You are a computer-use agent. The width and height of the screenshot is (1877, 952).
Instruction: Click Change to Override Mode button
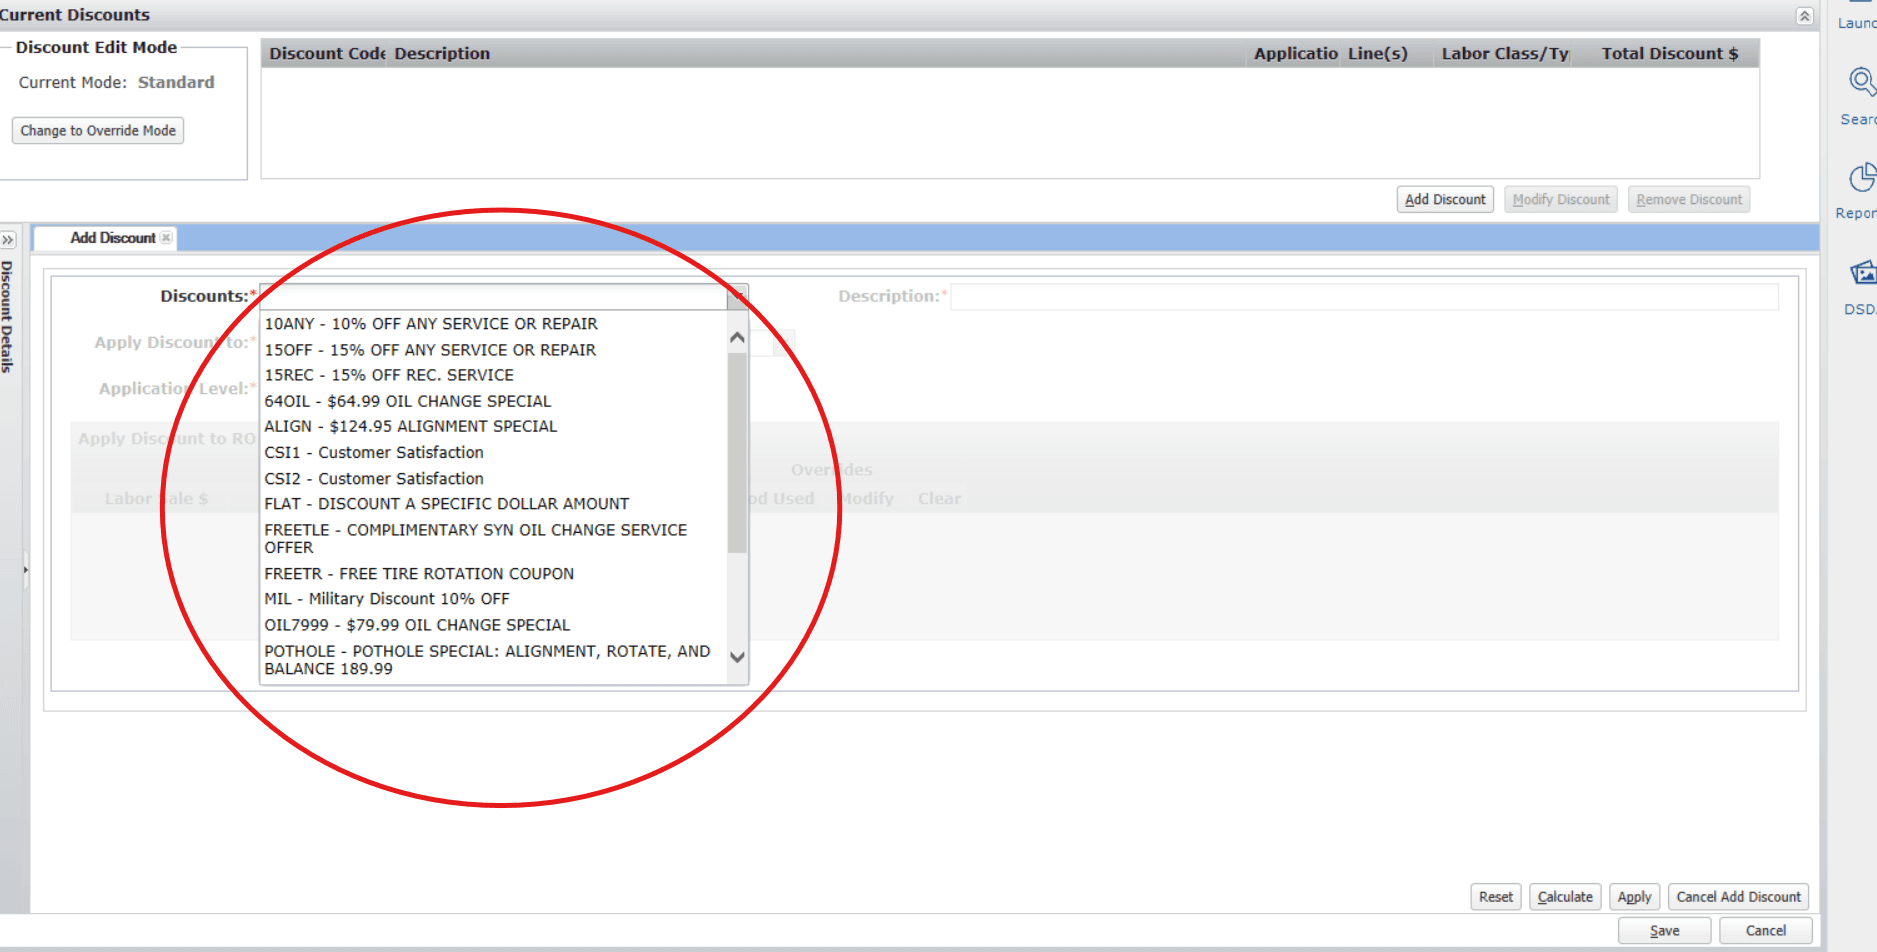click(98, 131)
